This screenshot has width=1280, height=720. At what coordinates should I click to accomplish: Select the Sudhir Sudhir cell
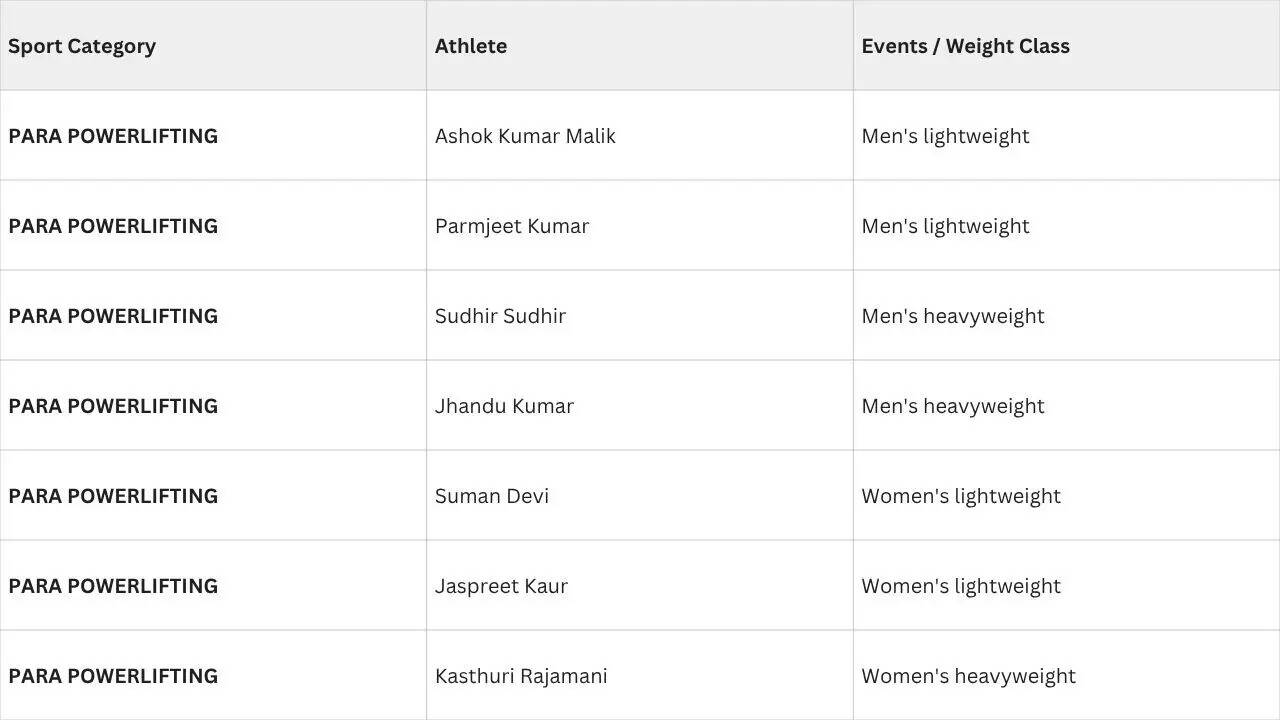click(640, 315)
